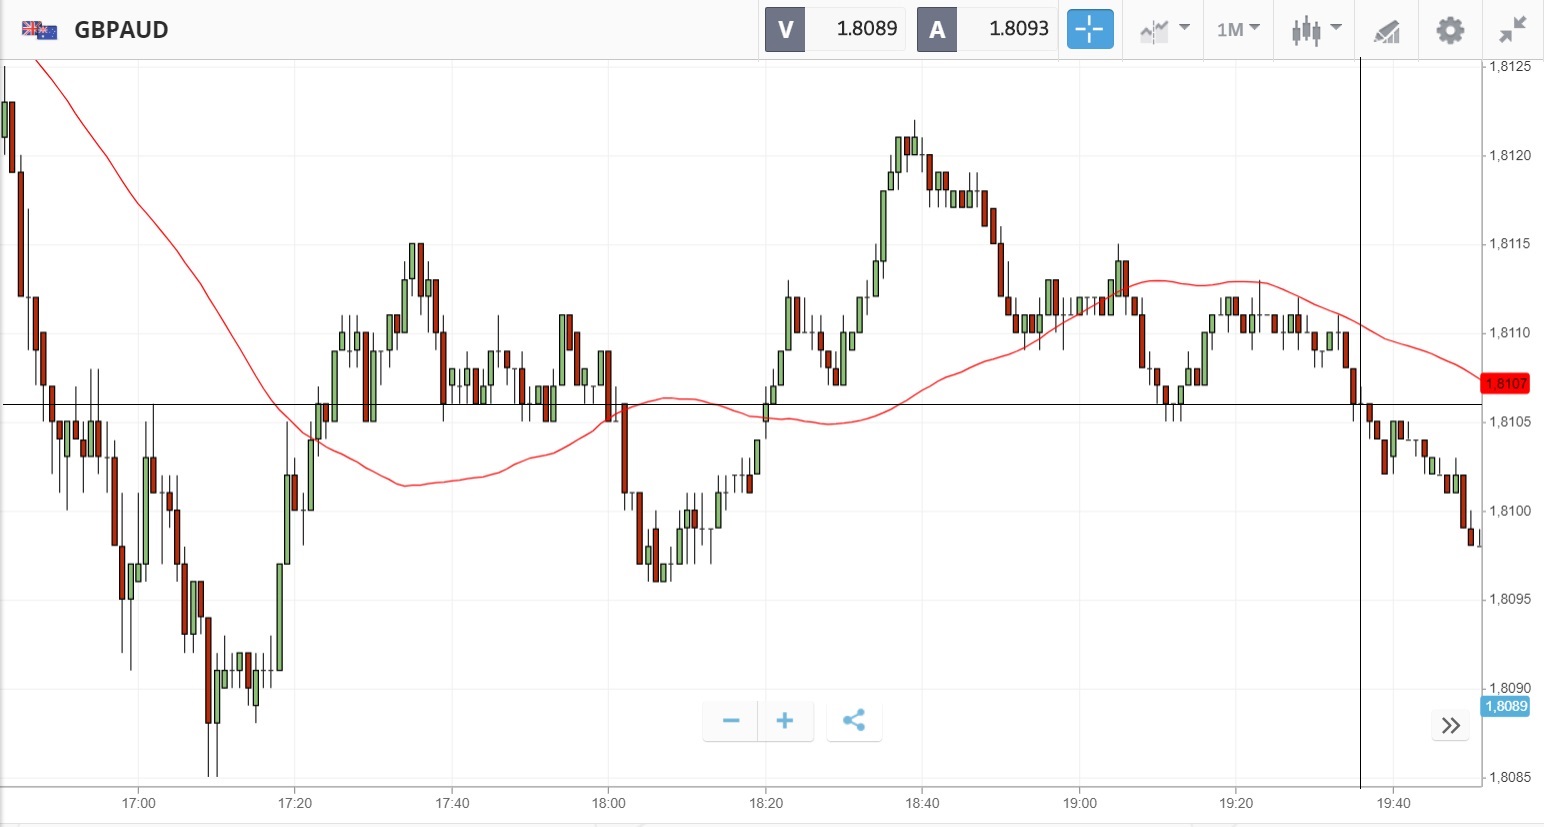
Task: Click the V sell button
Action: click(x=785, y=29)
